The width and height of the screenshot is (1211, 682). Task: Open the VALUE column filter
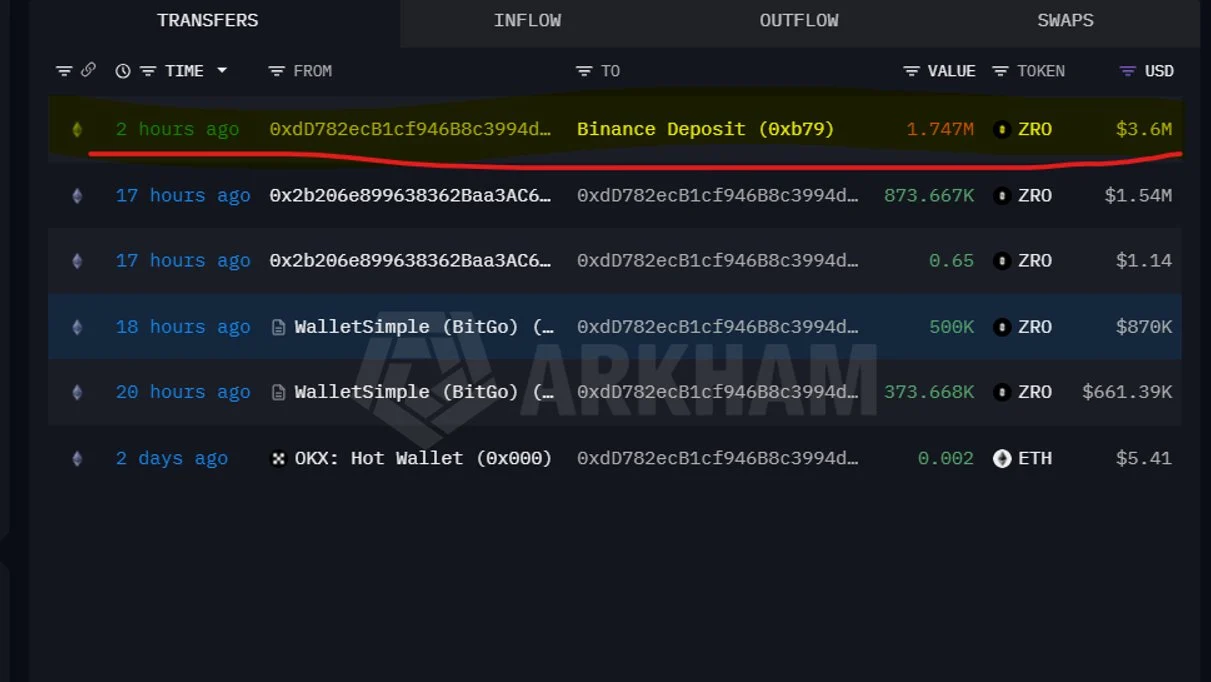911,71
